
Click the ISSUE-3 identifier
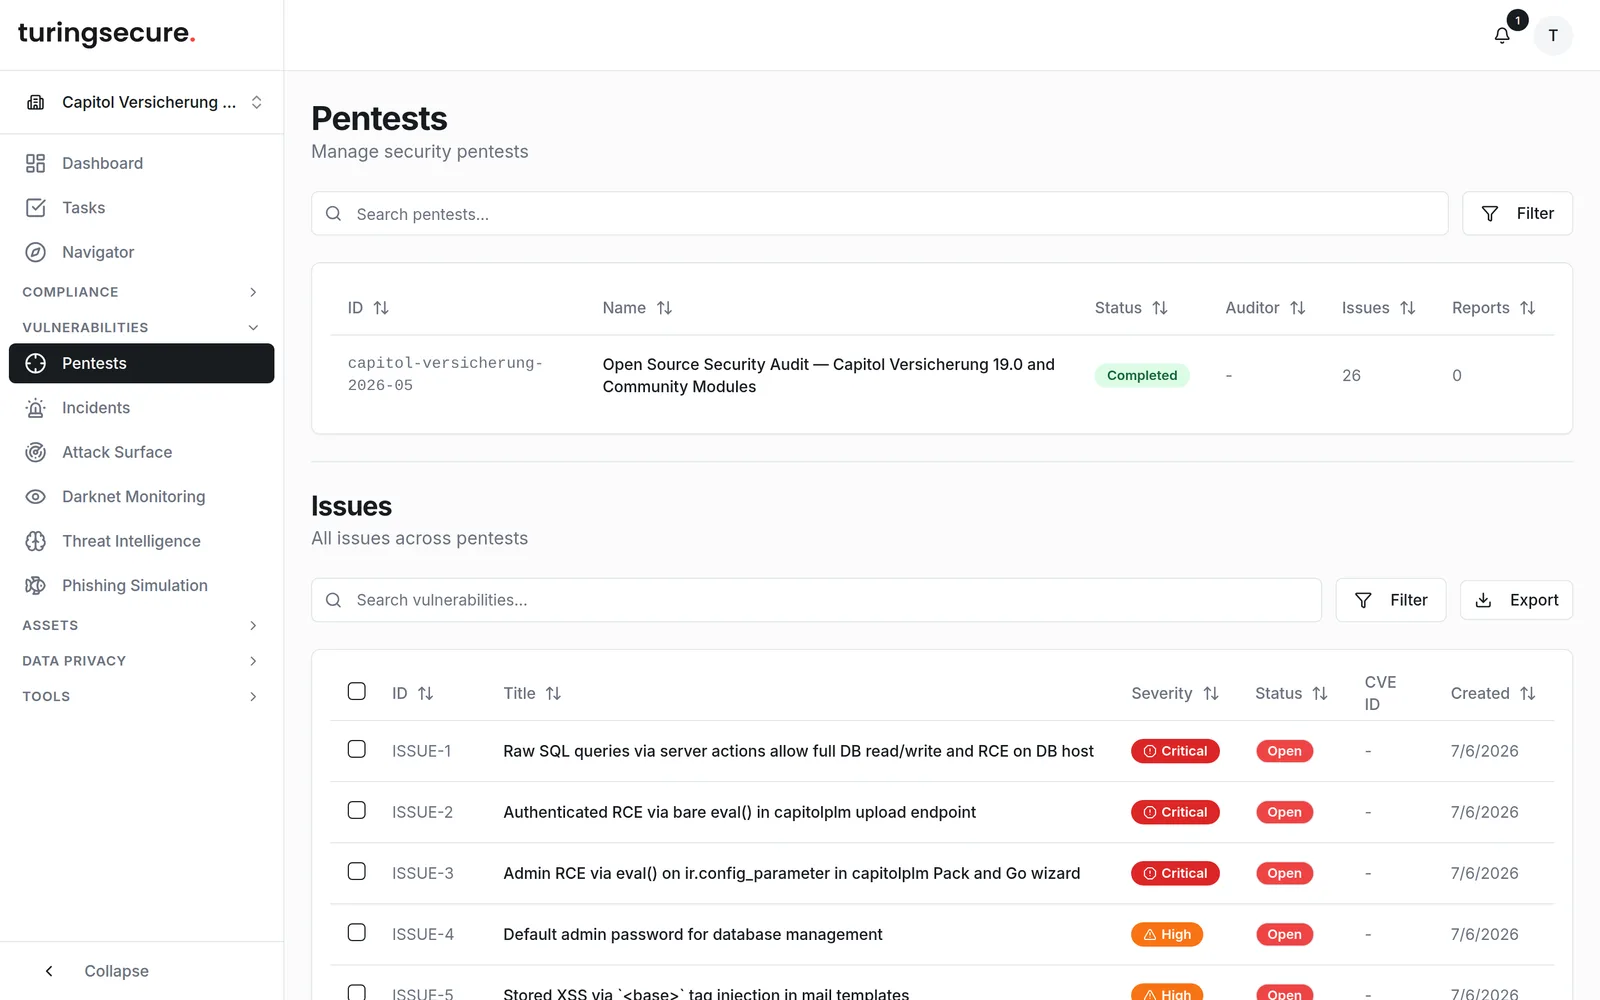click(422, 873)
